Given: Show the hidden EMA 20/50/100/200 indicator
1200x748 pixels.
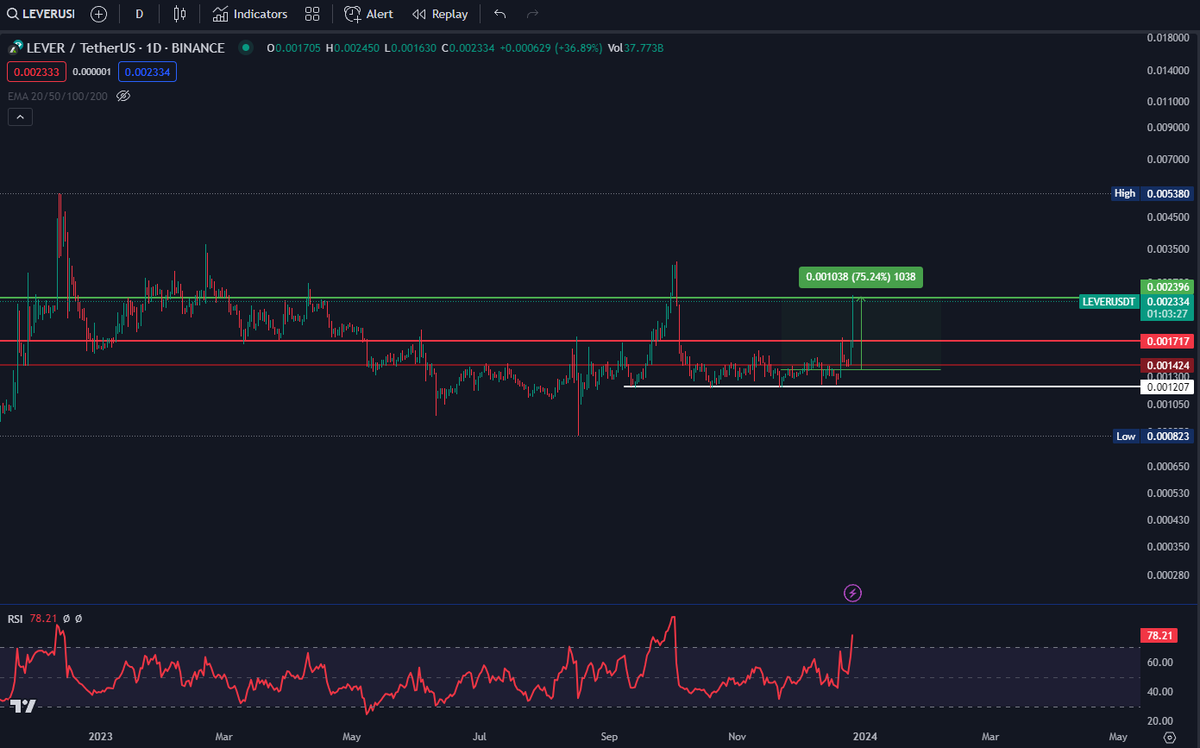Looking at the screenshot, I should (124, 96).
